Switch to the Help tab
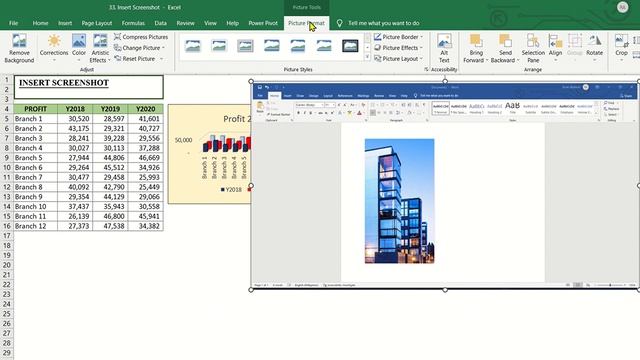Image resolution: width=640 pixels, height=360 pixels. coord(232,23)
